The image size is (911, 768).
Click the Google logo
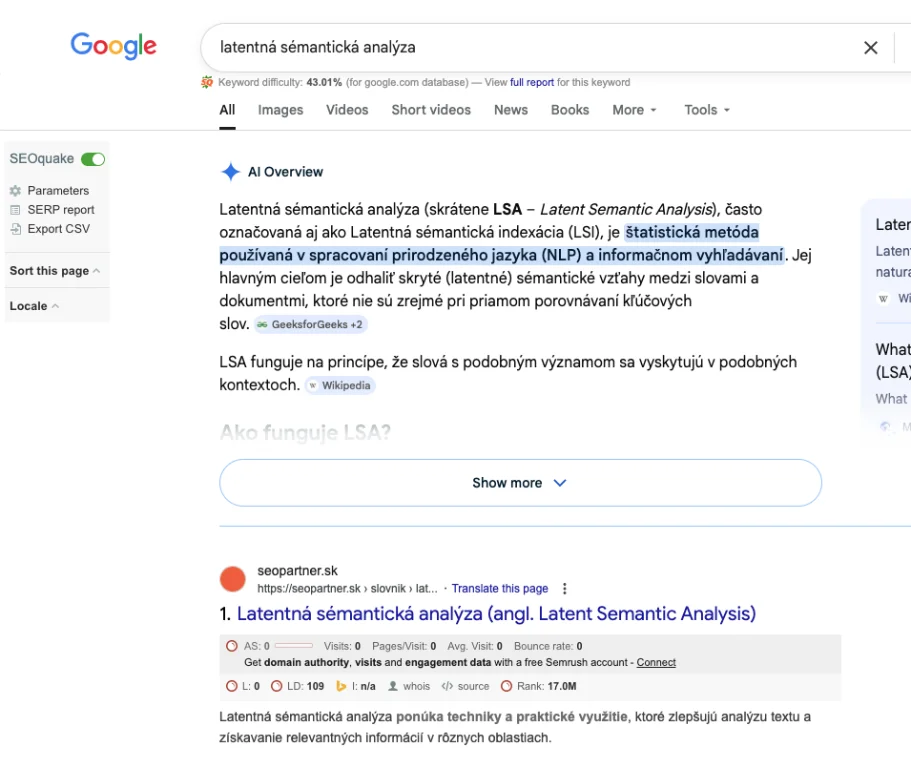(x=113, y=46)
